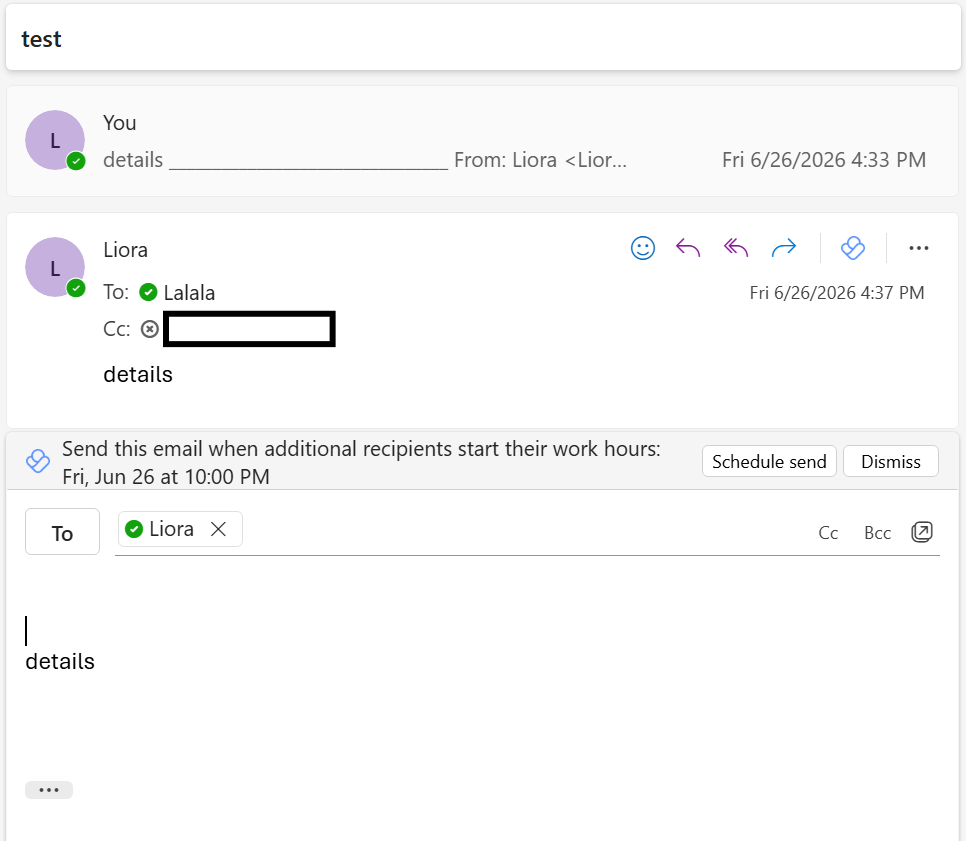This screenshot has height=841, width=966.
Task: Remove Liora from the To field
Action: [x=218, y=529]
